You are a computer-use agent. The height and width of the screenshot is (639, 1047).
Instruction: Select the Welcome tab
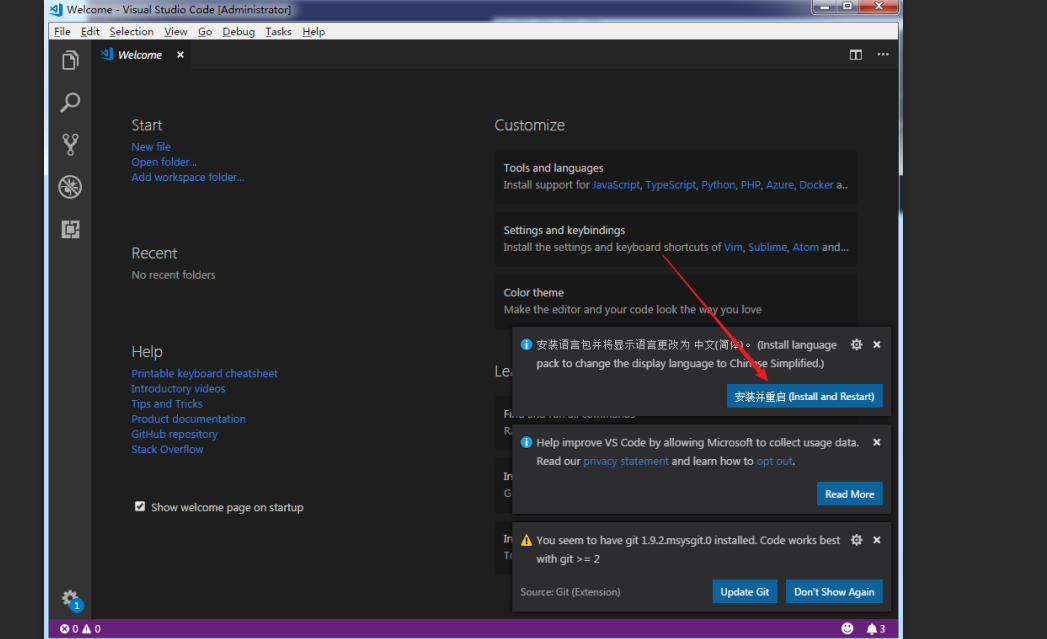tap(140, 55)
